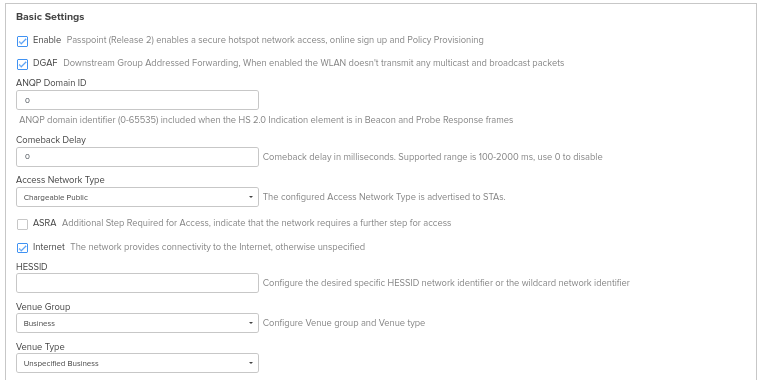757x380 pixels.
Task: Expand the Venue Group Business dropdown
Action: pos(137,323)
